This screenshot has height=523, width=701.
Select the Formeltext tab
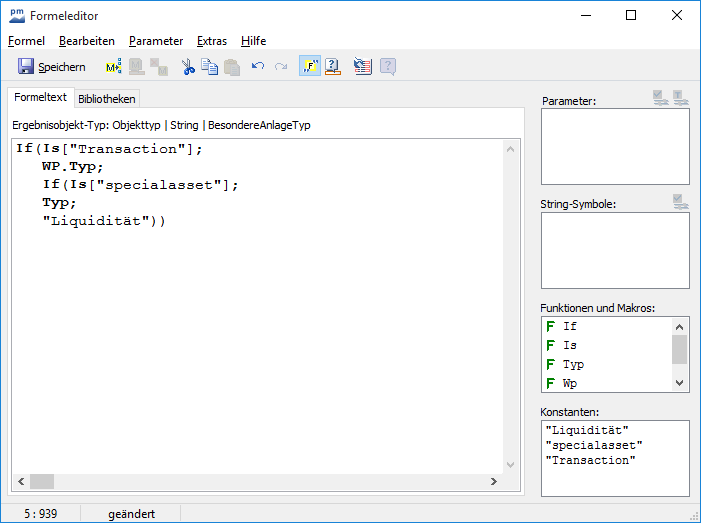coord(41,98)
